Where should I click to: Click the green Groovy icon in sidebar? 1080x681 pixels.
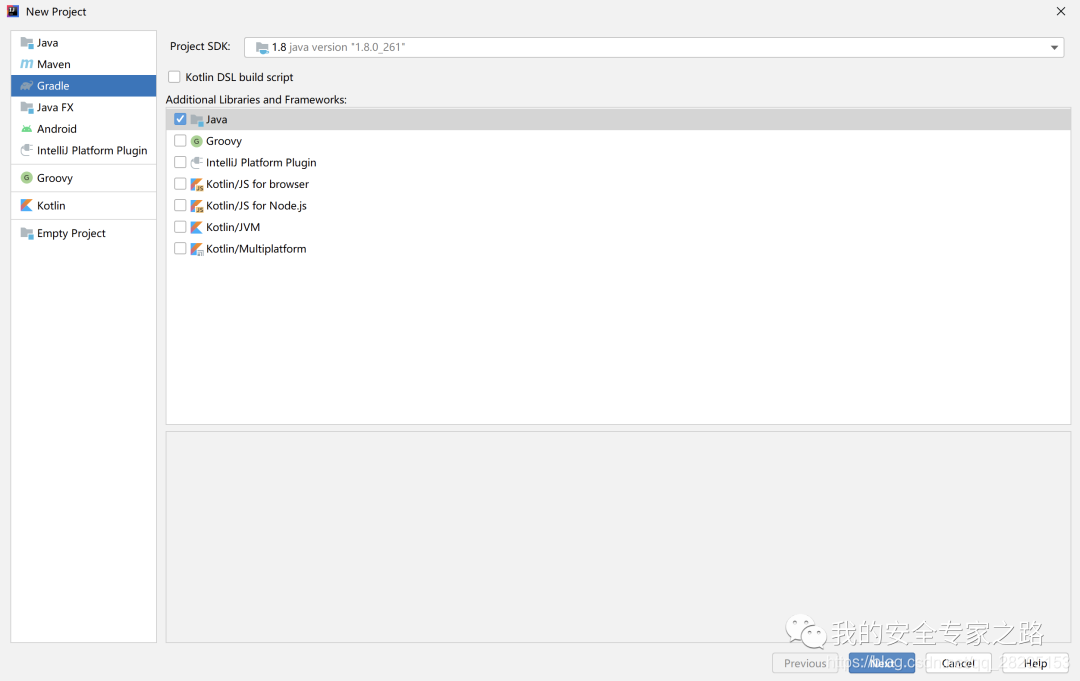coord(27,178)
